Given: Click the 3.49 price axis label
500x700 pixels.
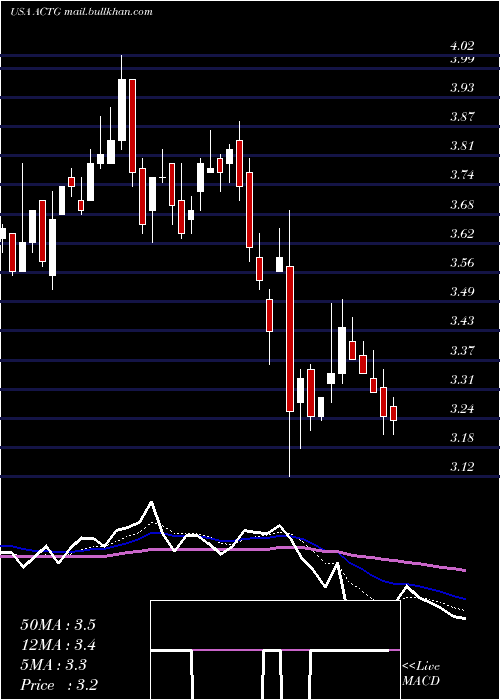Looking at the screenshot, I should coord(462,292).
